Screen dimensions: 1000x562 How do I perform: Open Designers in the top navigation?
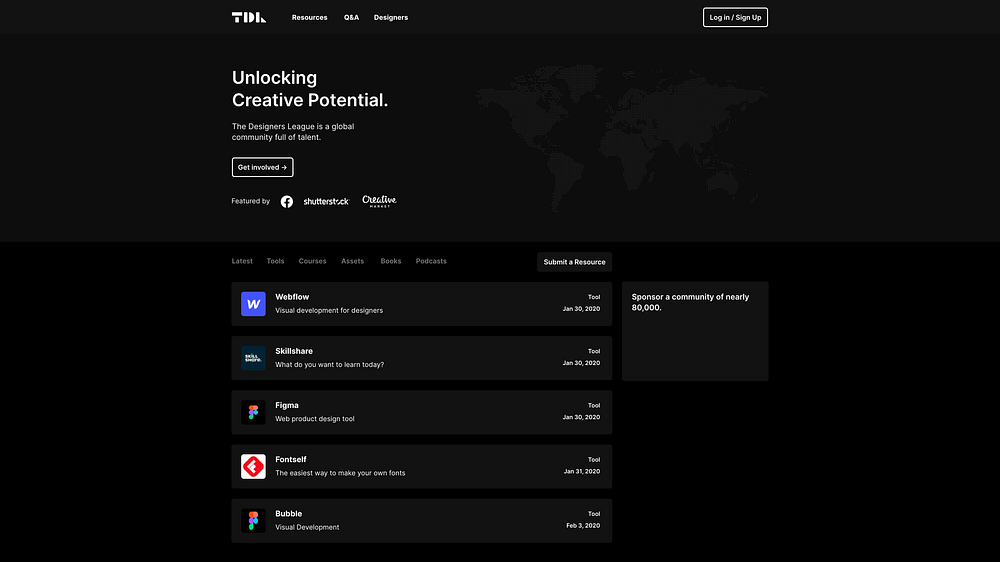click(391, 17)
